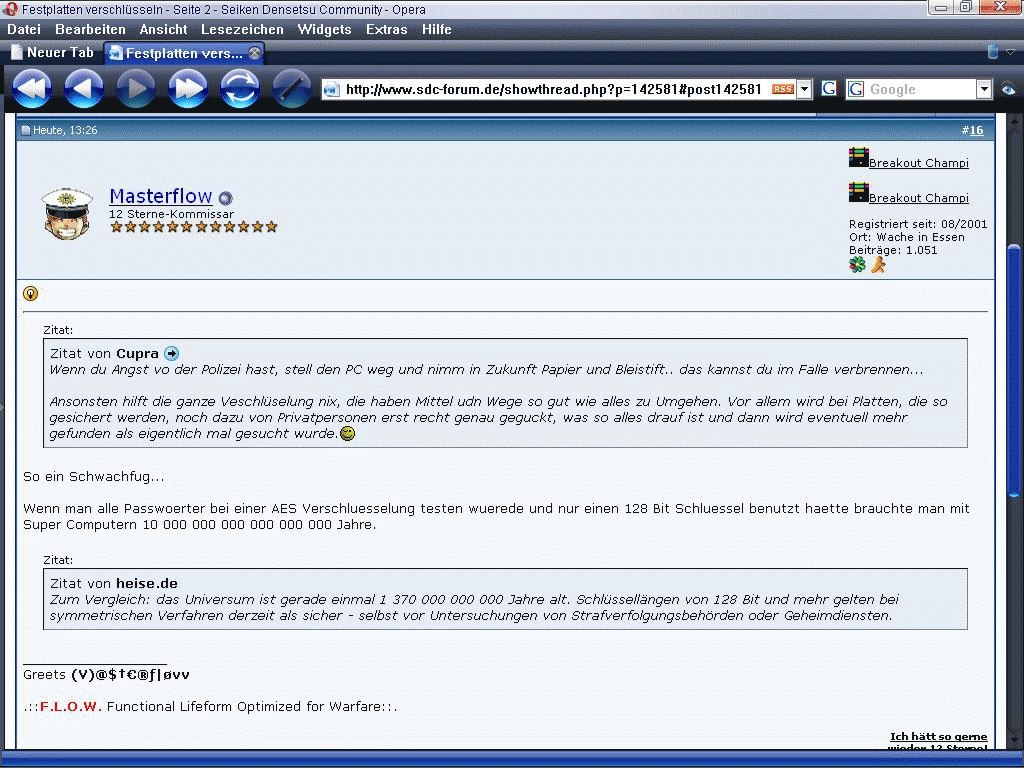Click 'Registriert seit: 08/2001' text
The height and width of the screenshot is (768, 1024).
918,224
